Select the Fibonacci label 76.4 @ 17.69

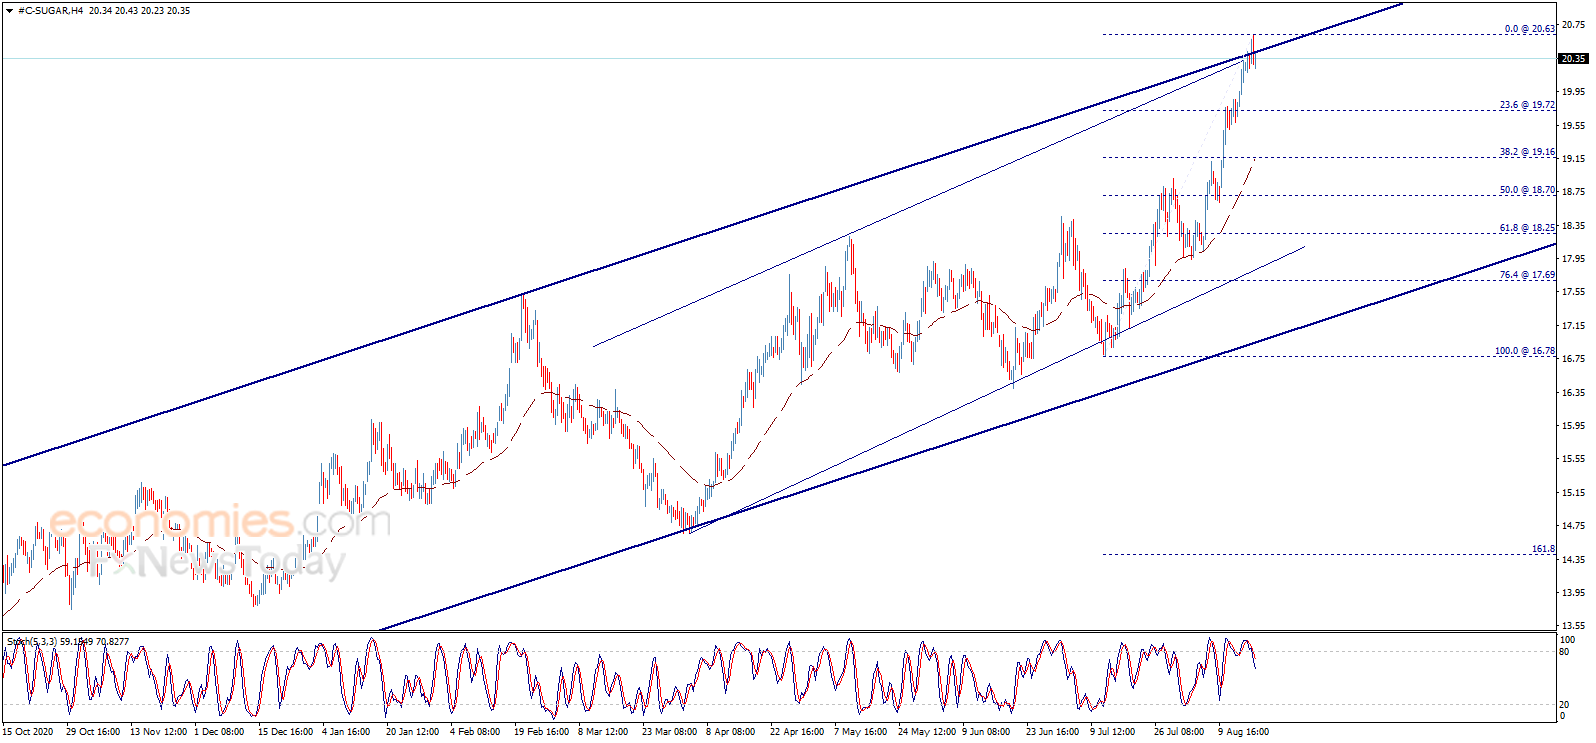[x=1527, y=275]
